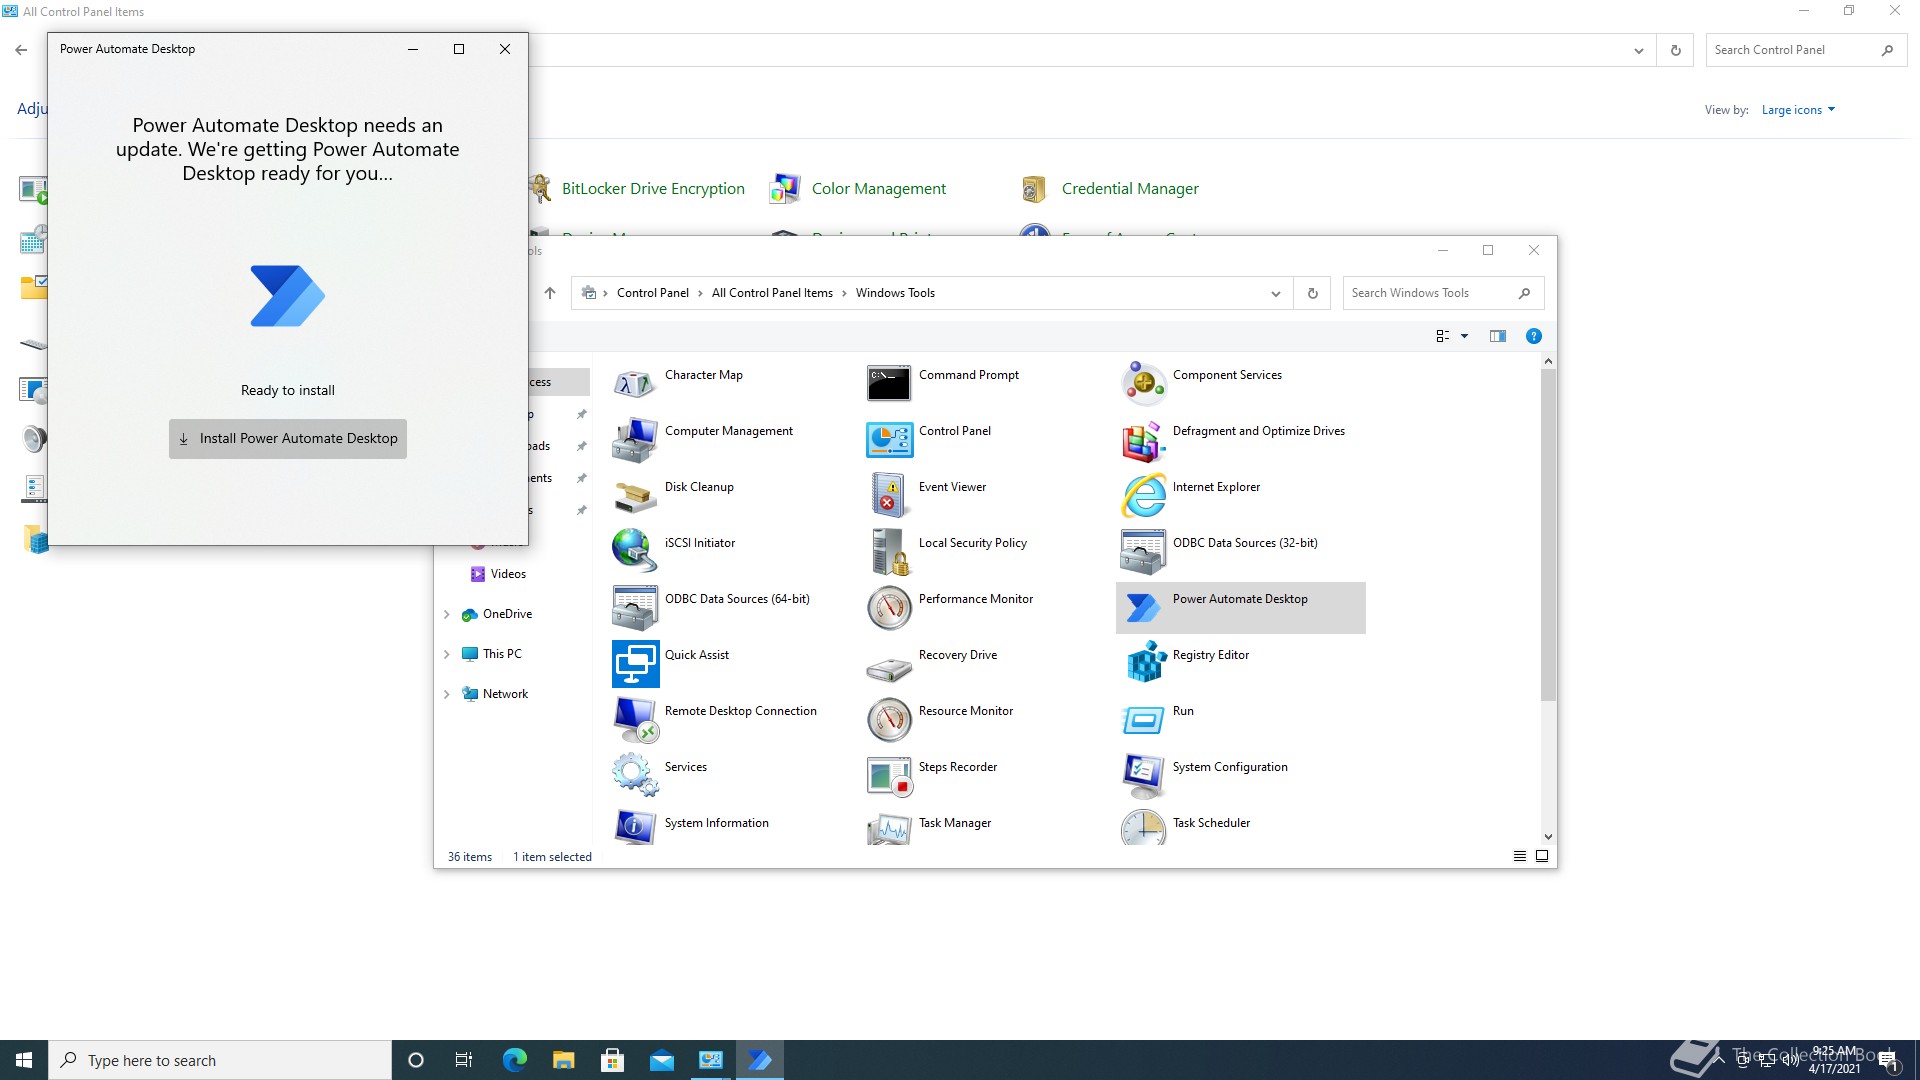Open the Event Viewer icon
The width and height of the screenshot is (1920, 1080).
pos(889,495)
